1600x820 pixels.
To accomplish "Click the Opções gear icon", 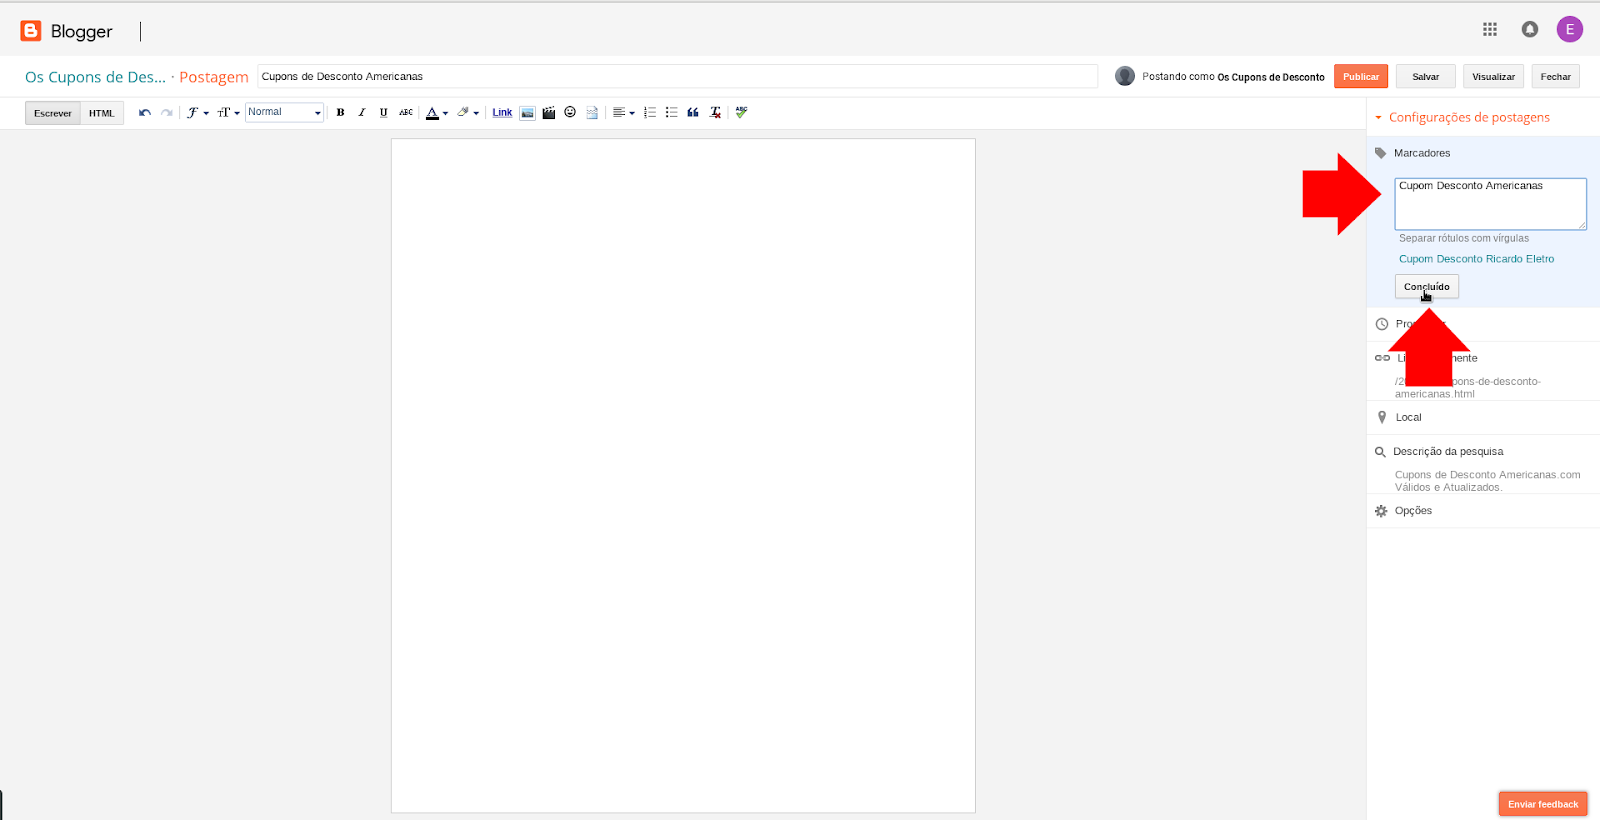I will click(1381, 511).
